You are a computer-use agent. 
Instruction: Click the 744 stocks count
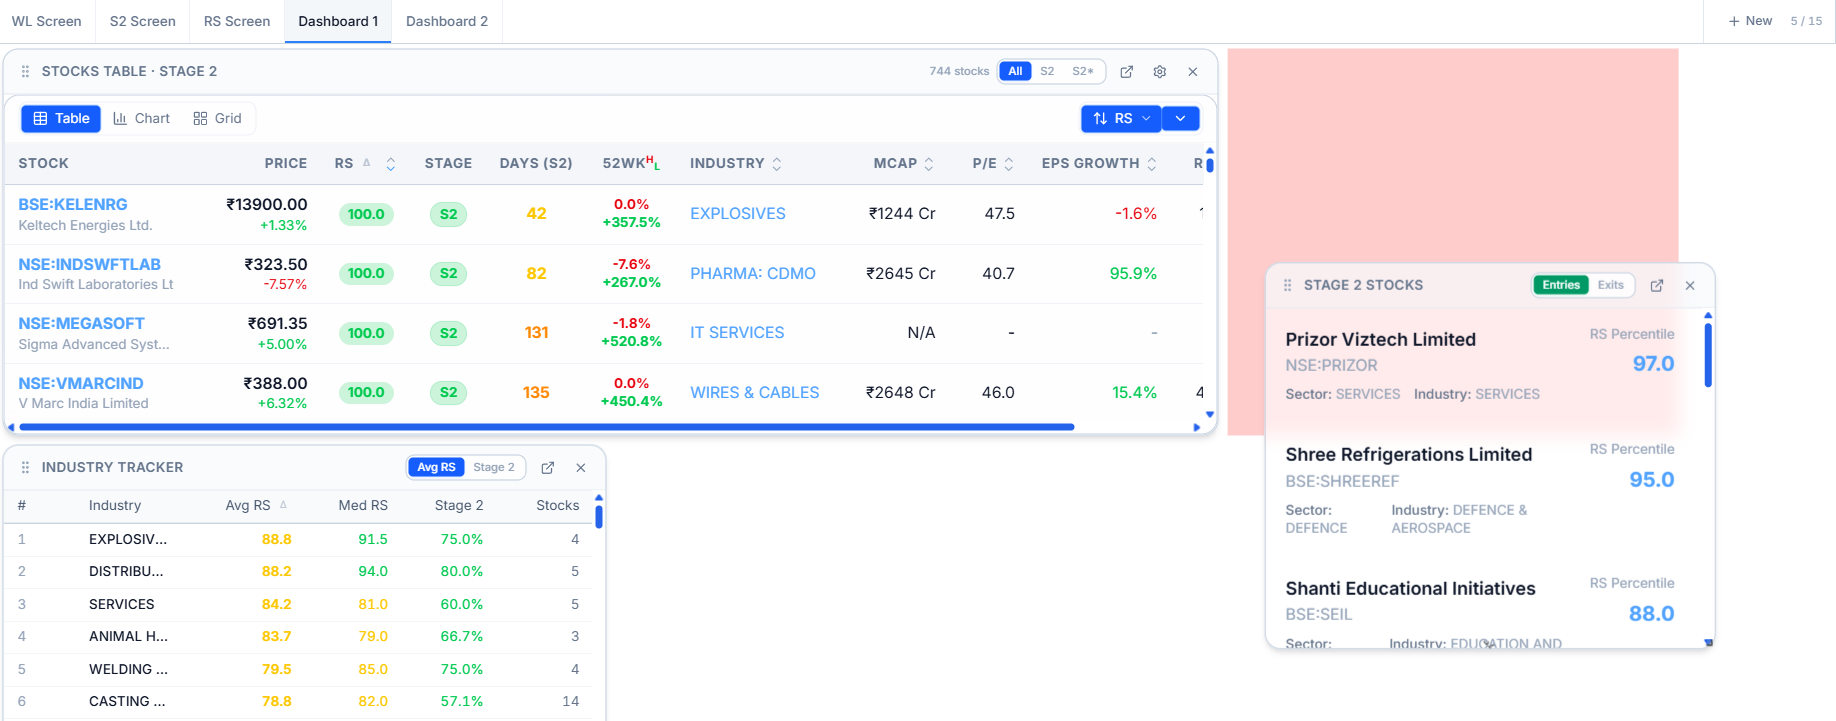coord(959,72)
